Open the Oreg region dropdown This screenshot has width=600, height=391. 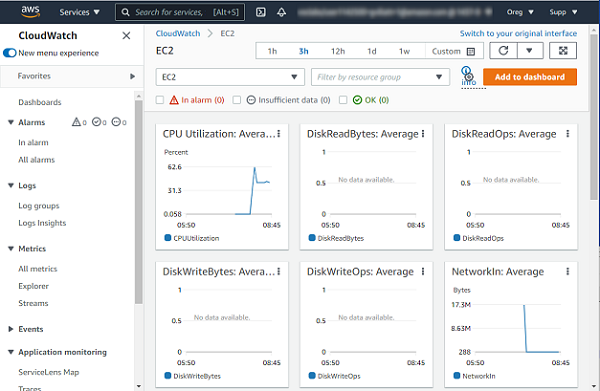click(520, 12)
